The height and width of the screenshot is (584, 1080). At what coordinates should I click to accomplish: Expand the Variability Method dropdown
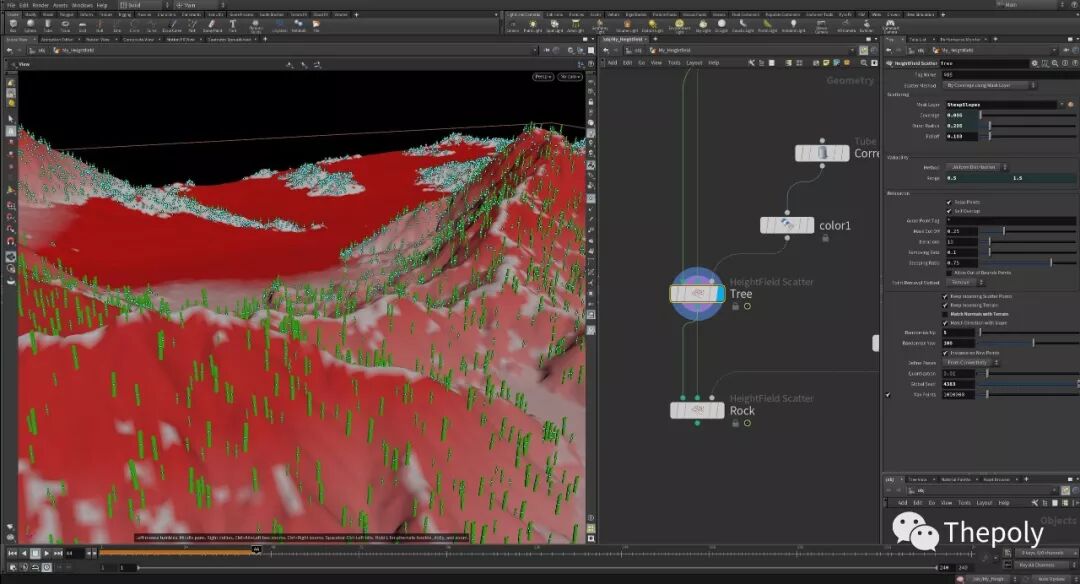point(976,167)
